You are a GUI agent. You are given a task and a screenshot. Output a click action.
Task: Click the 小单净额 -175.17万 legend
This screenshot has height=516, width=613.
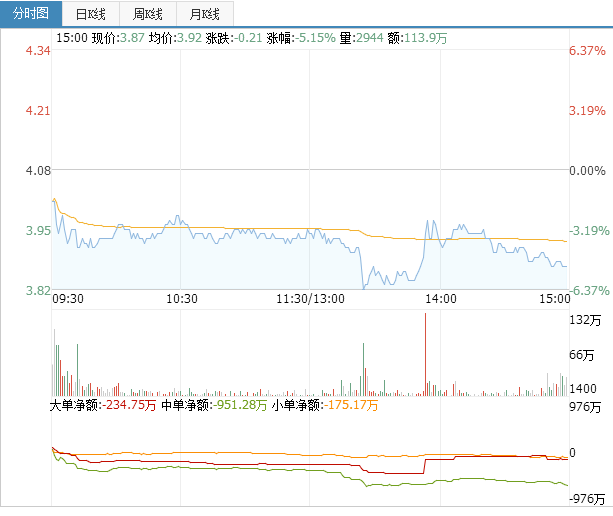point(325,405)
